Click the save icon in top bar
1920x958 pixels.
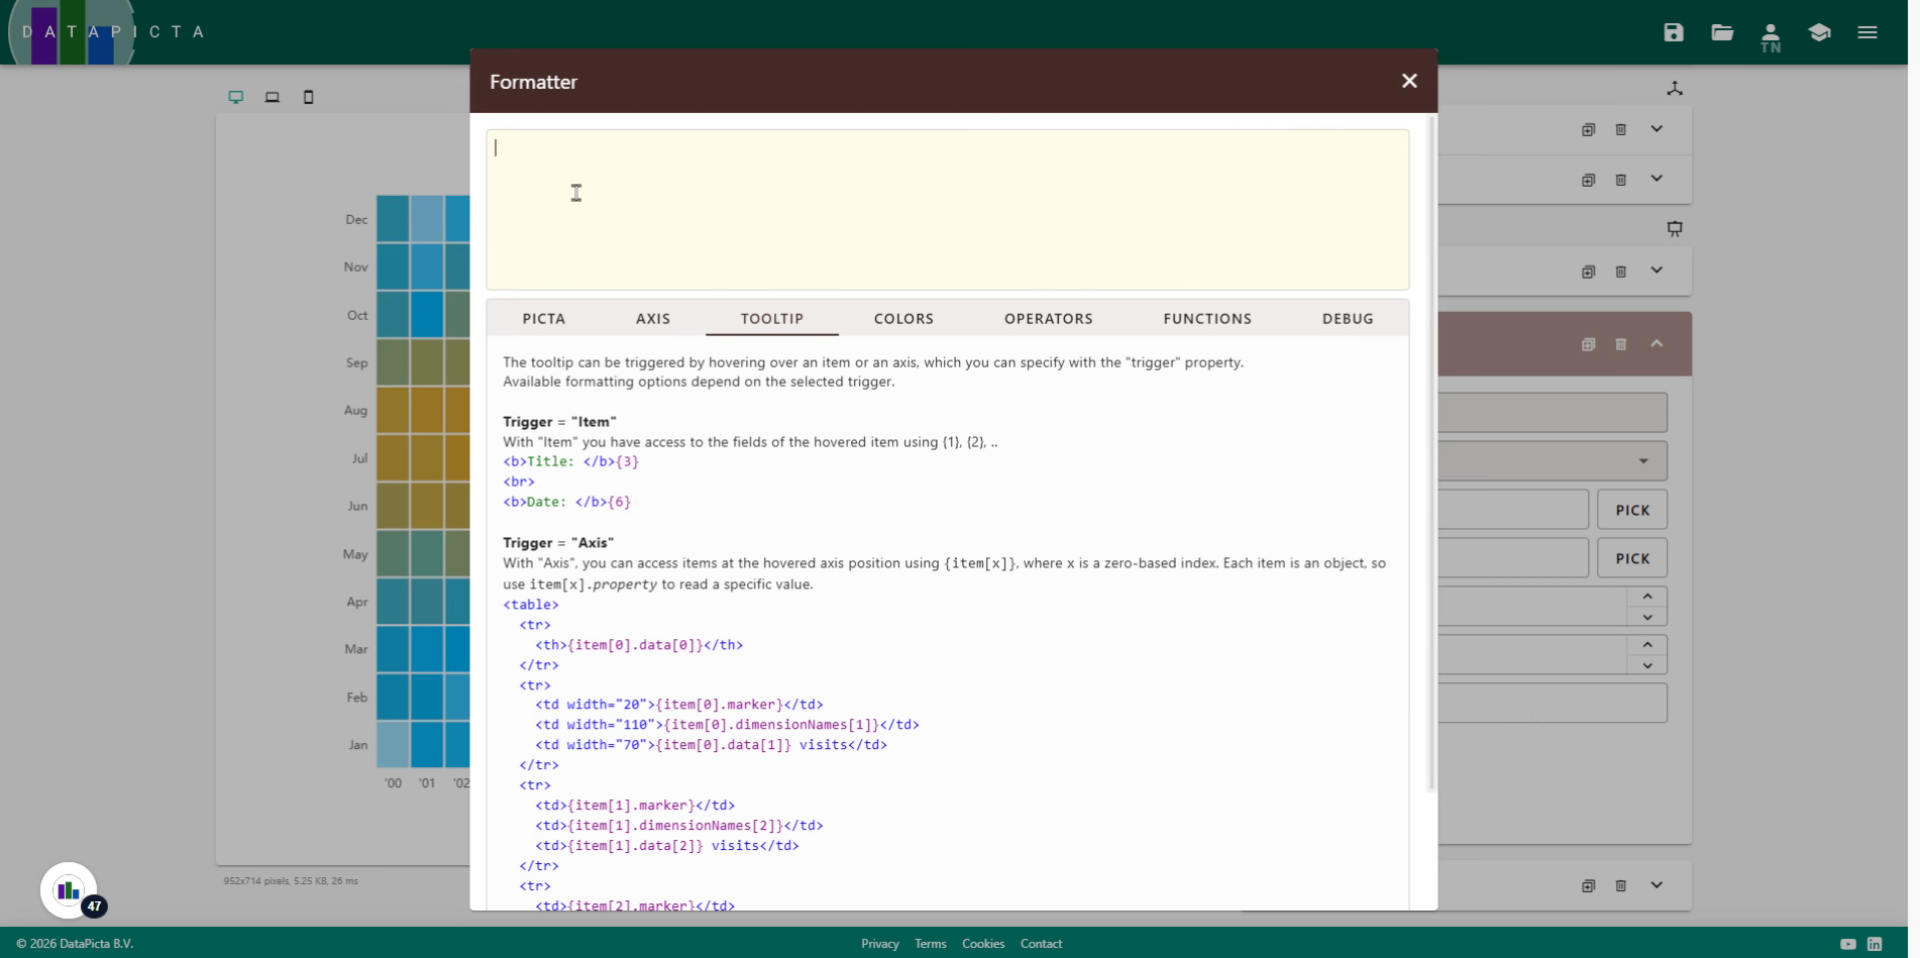click(1673, 32)
